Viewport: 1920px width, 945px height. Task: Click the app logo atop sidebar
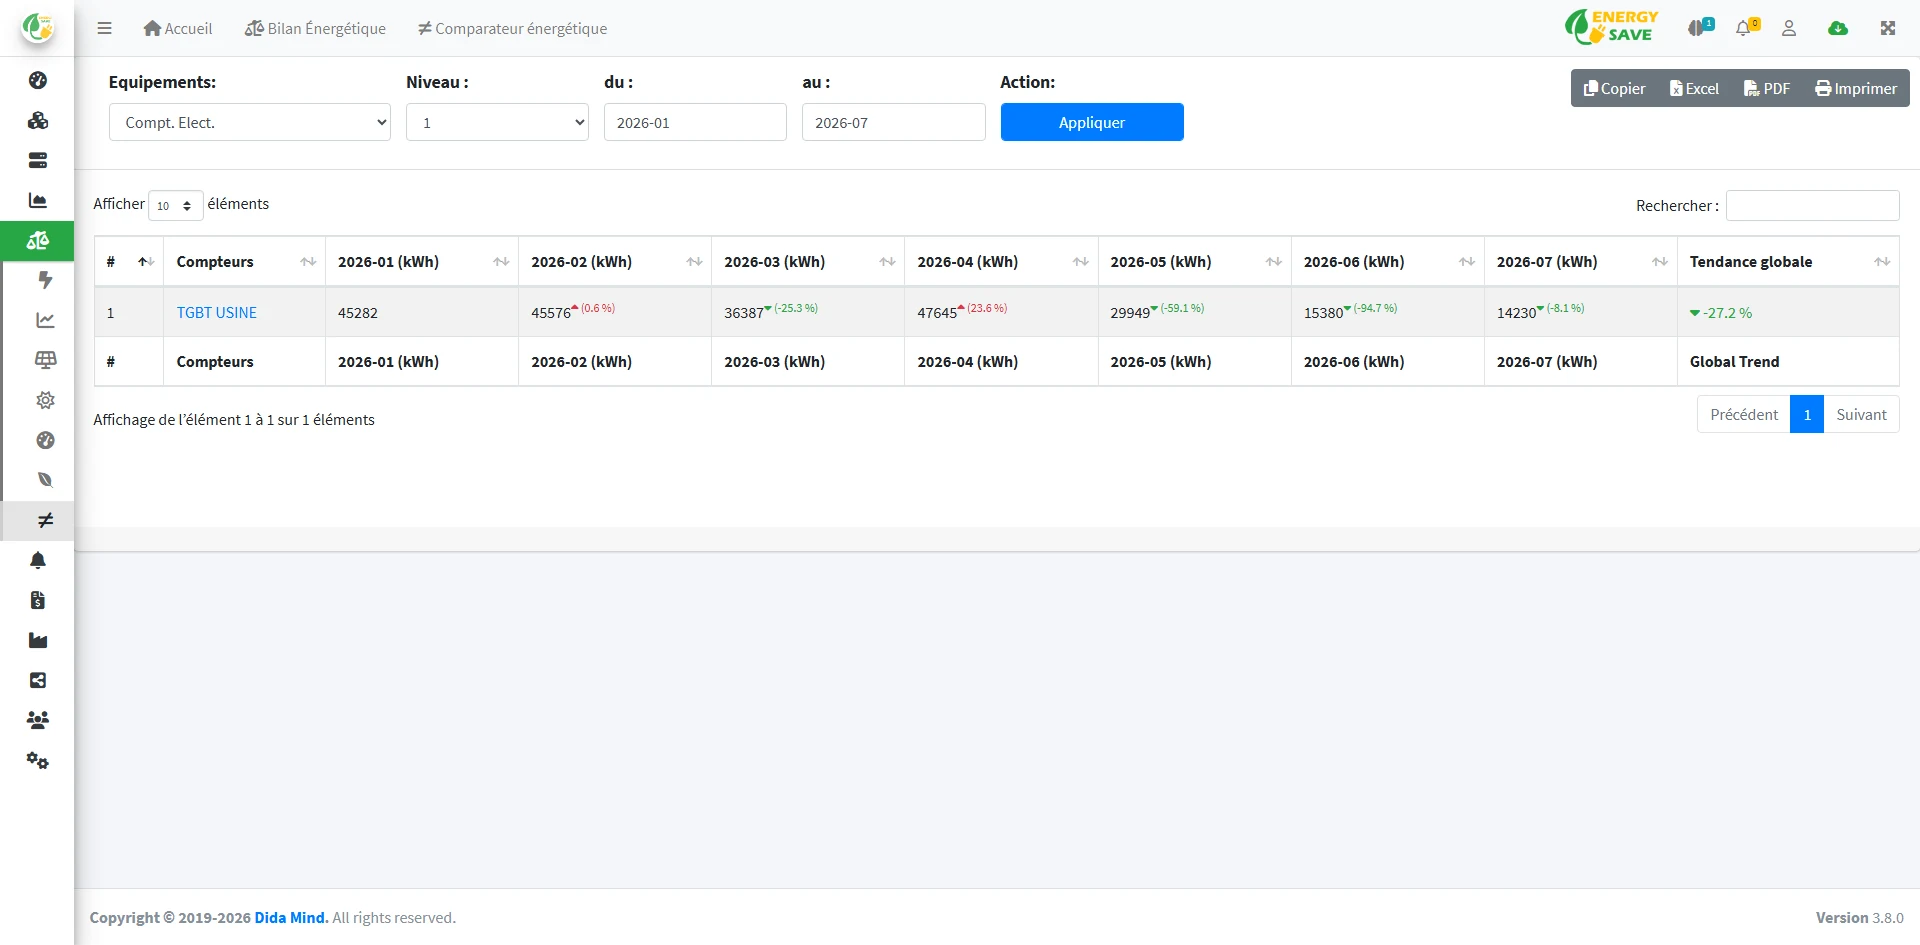37,27
